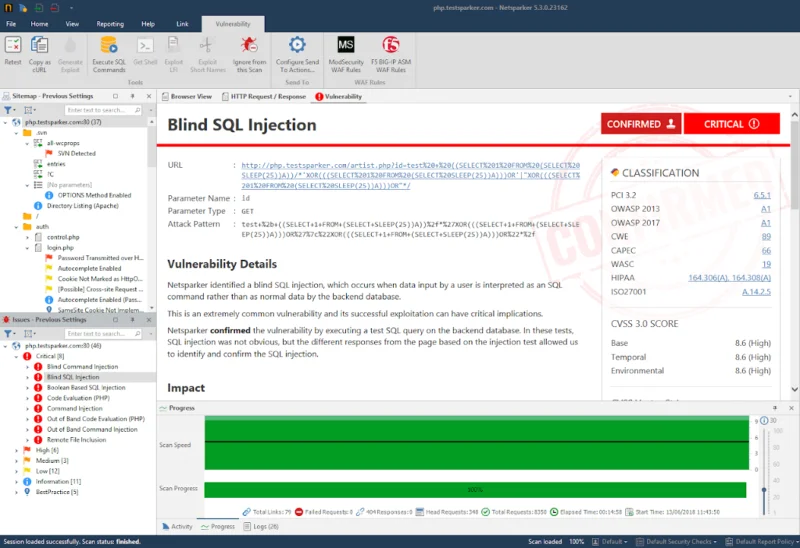This screenshot has height=548, width=800.
Task: Click the Issues panel filter icon
Action: point(9,333)
